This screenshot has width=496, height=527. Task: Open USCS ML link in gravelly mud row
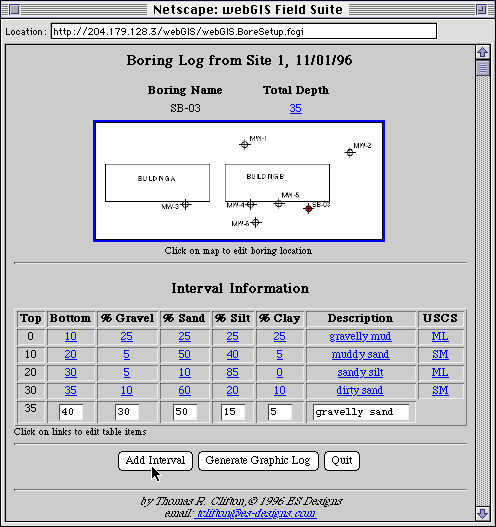coord(440,336)
